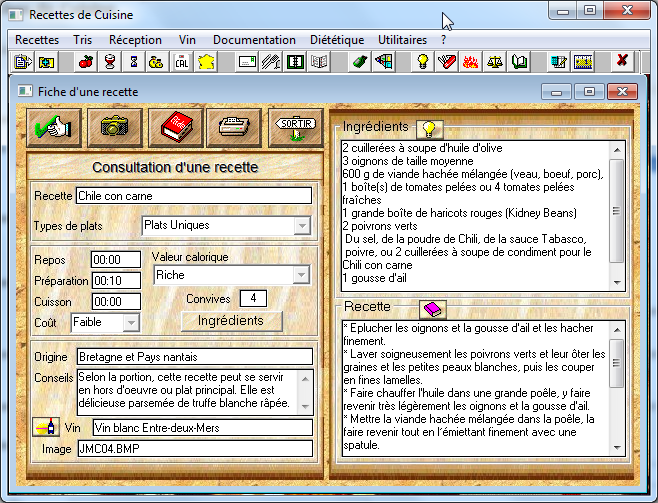Click the Origine field
This screenshot has height=503, width=658.
(195, 357)
